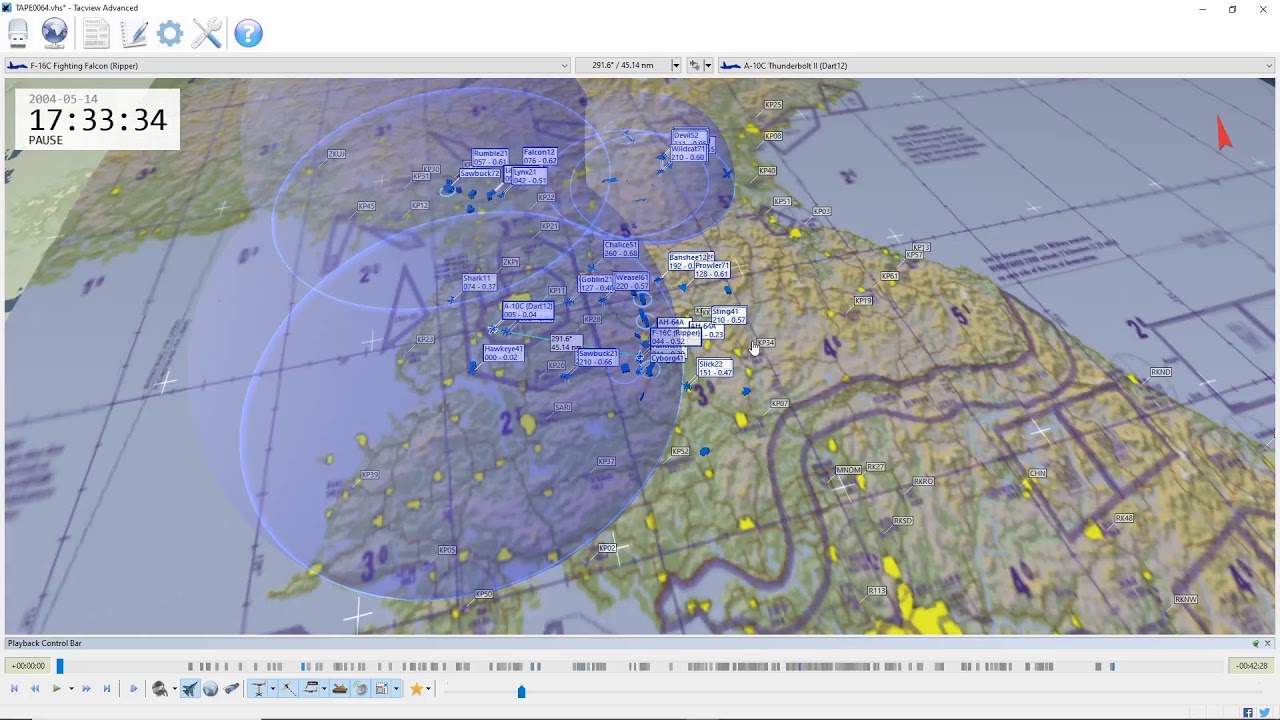
Task: Open help via blue question mark icon
Action: click(x=248, y=34)
